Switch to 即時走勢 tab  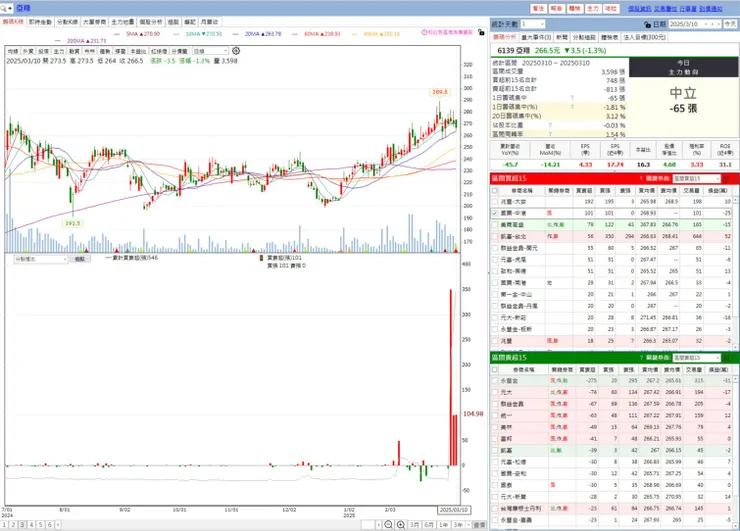pos(40,22)
